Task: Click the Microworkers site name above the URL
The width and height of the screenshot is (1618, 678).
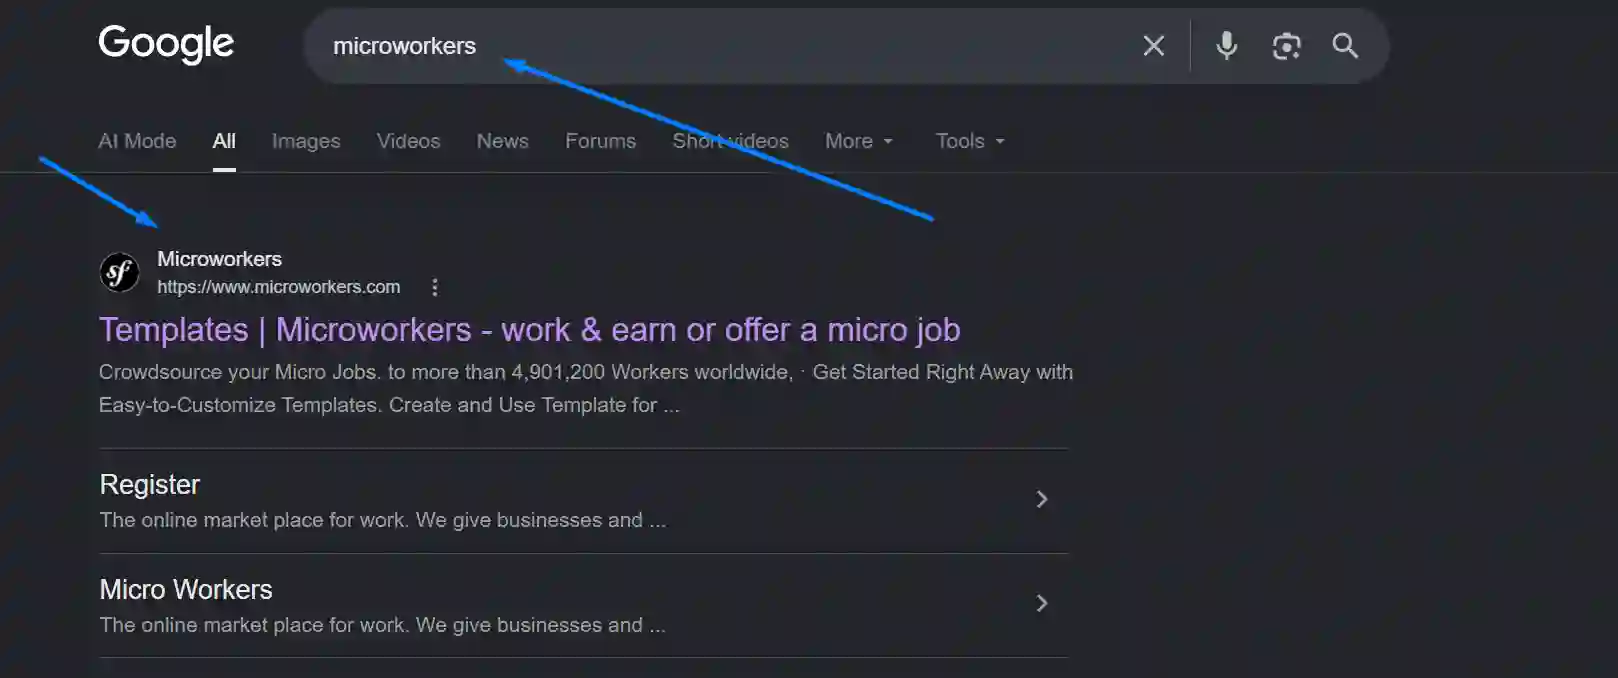Action: (219, 259)
